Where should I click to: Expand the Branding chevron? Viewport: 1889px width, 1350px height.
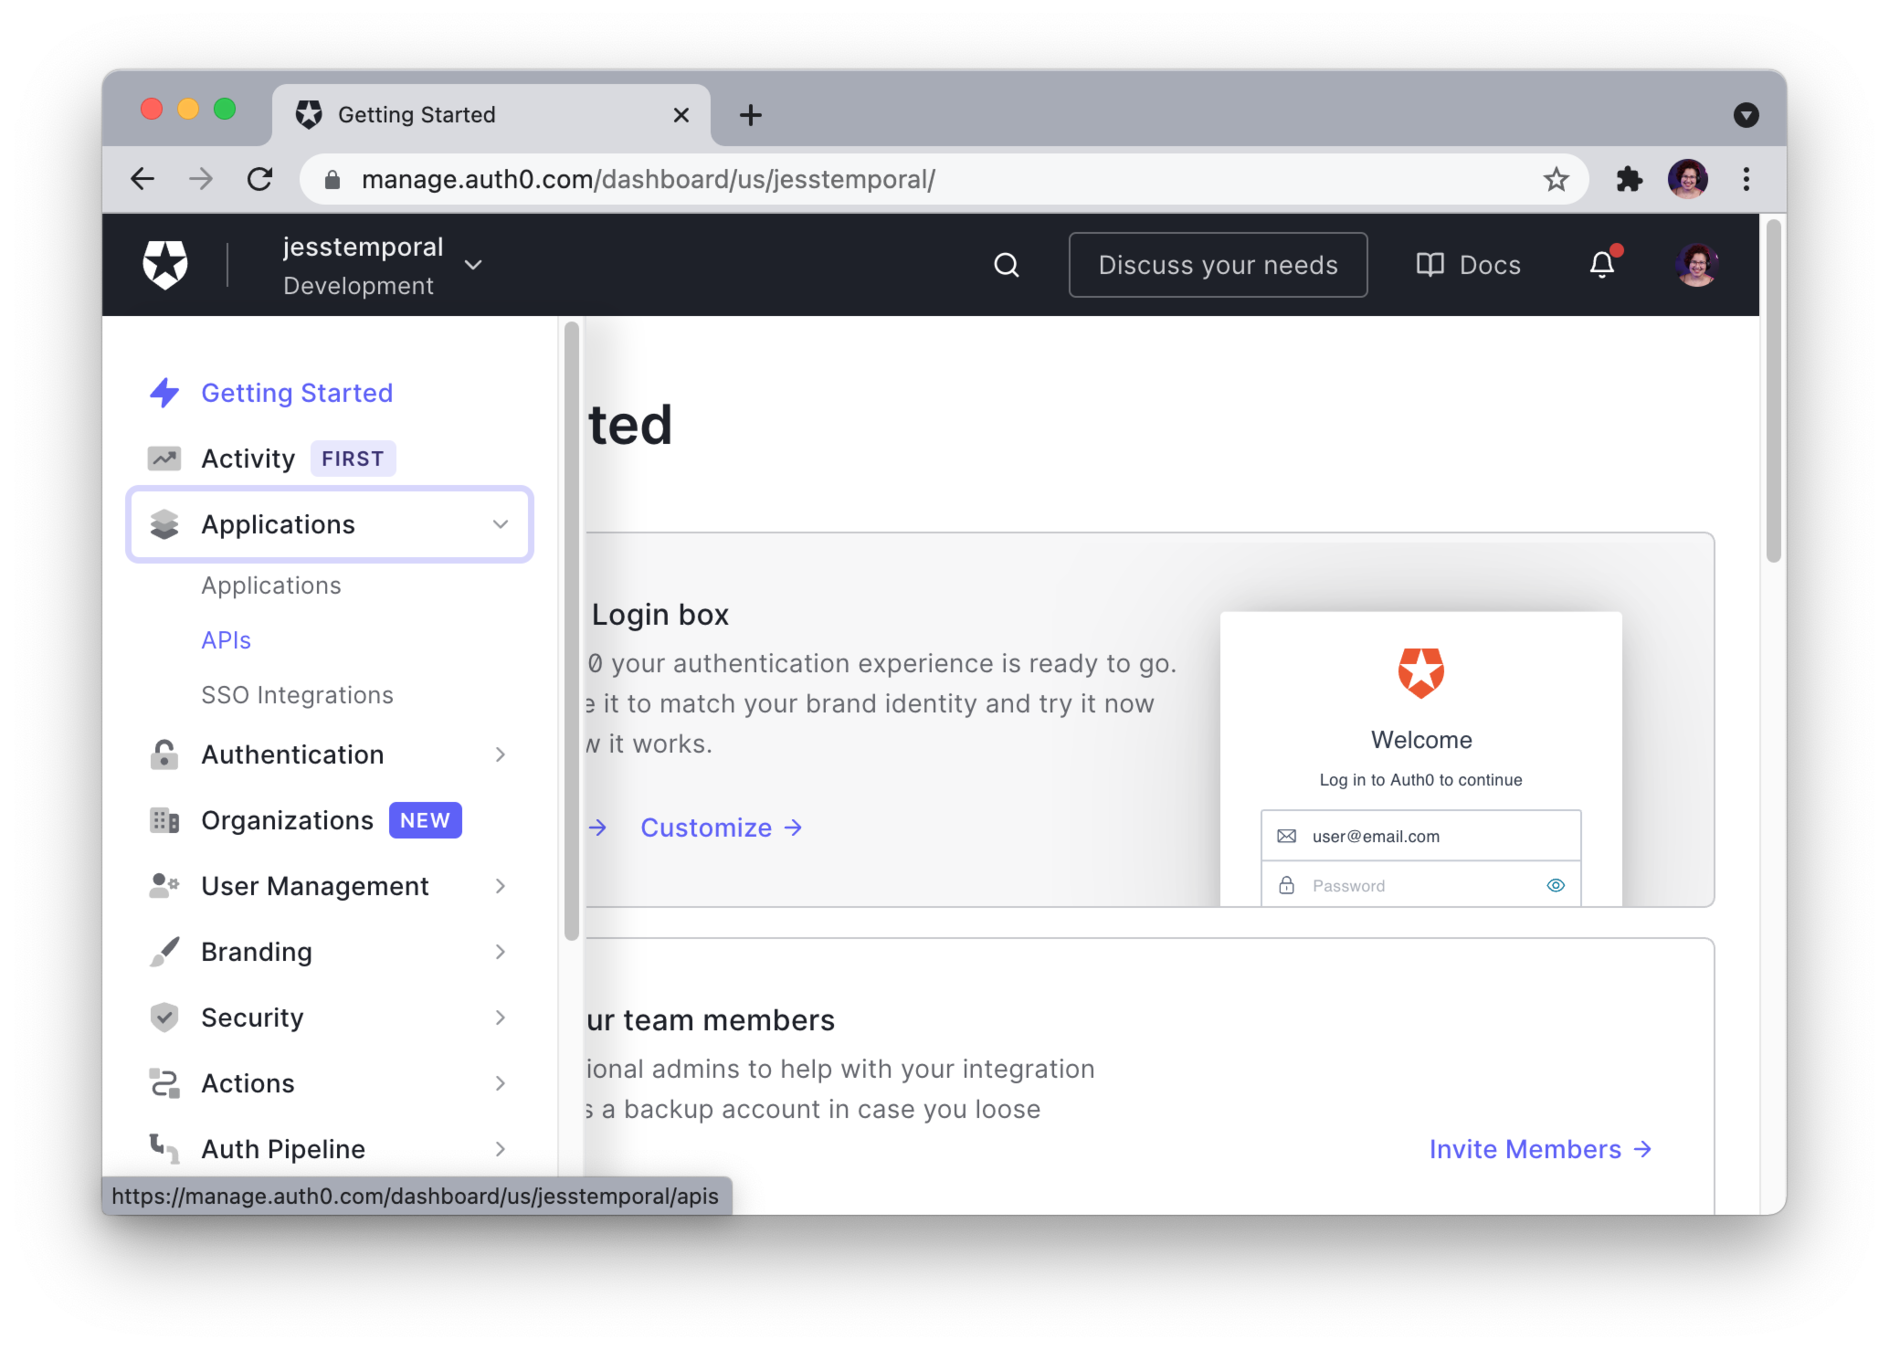[500, 952]
